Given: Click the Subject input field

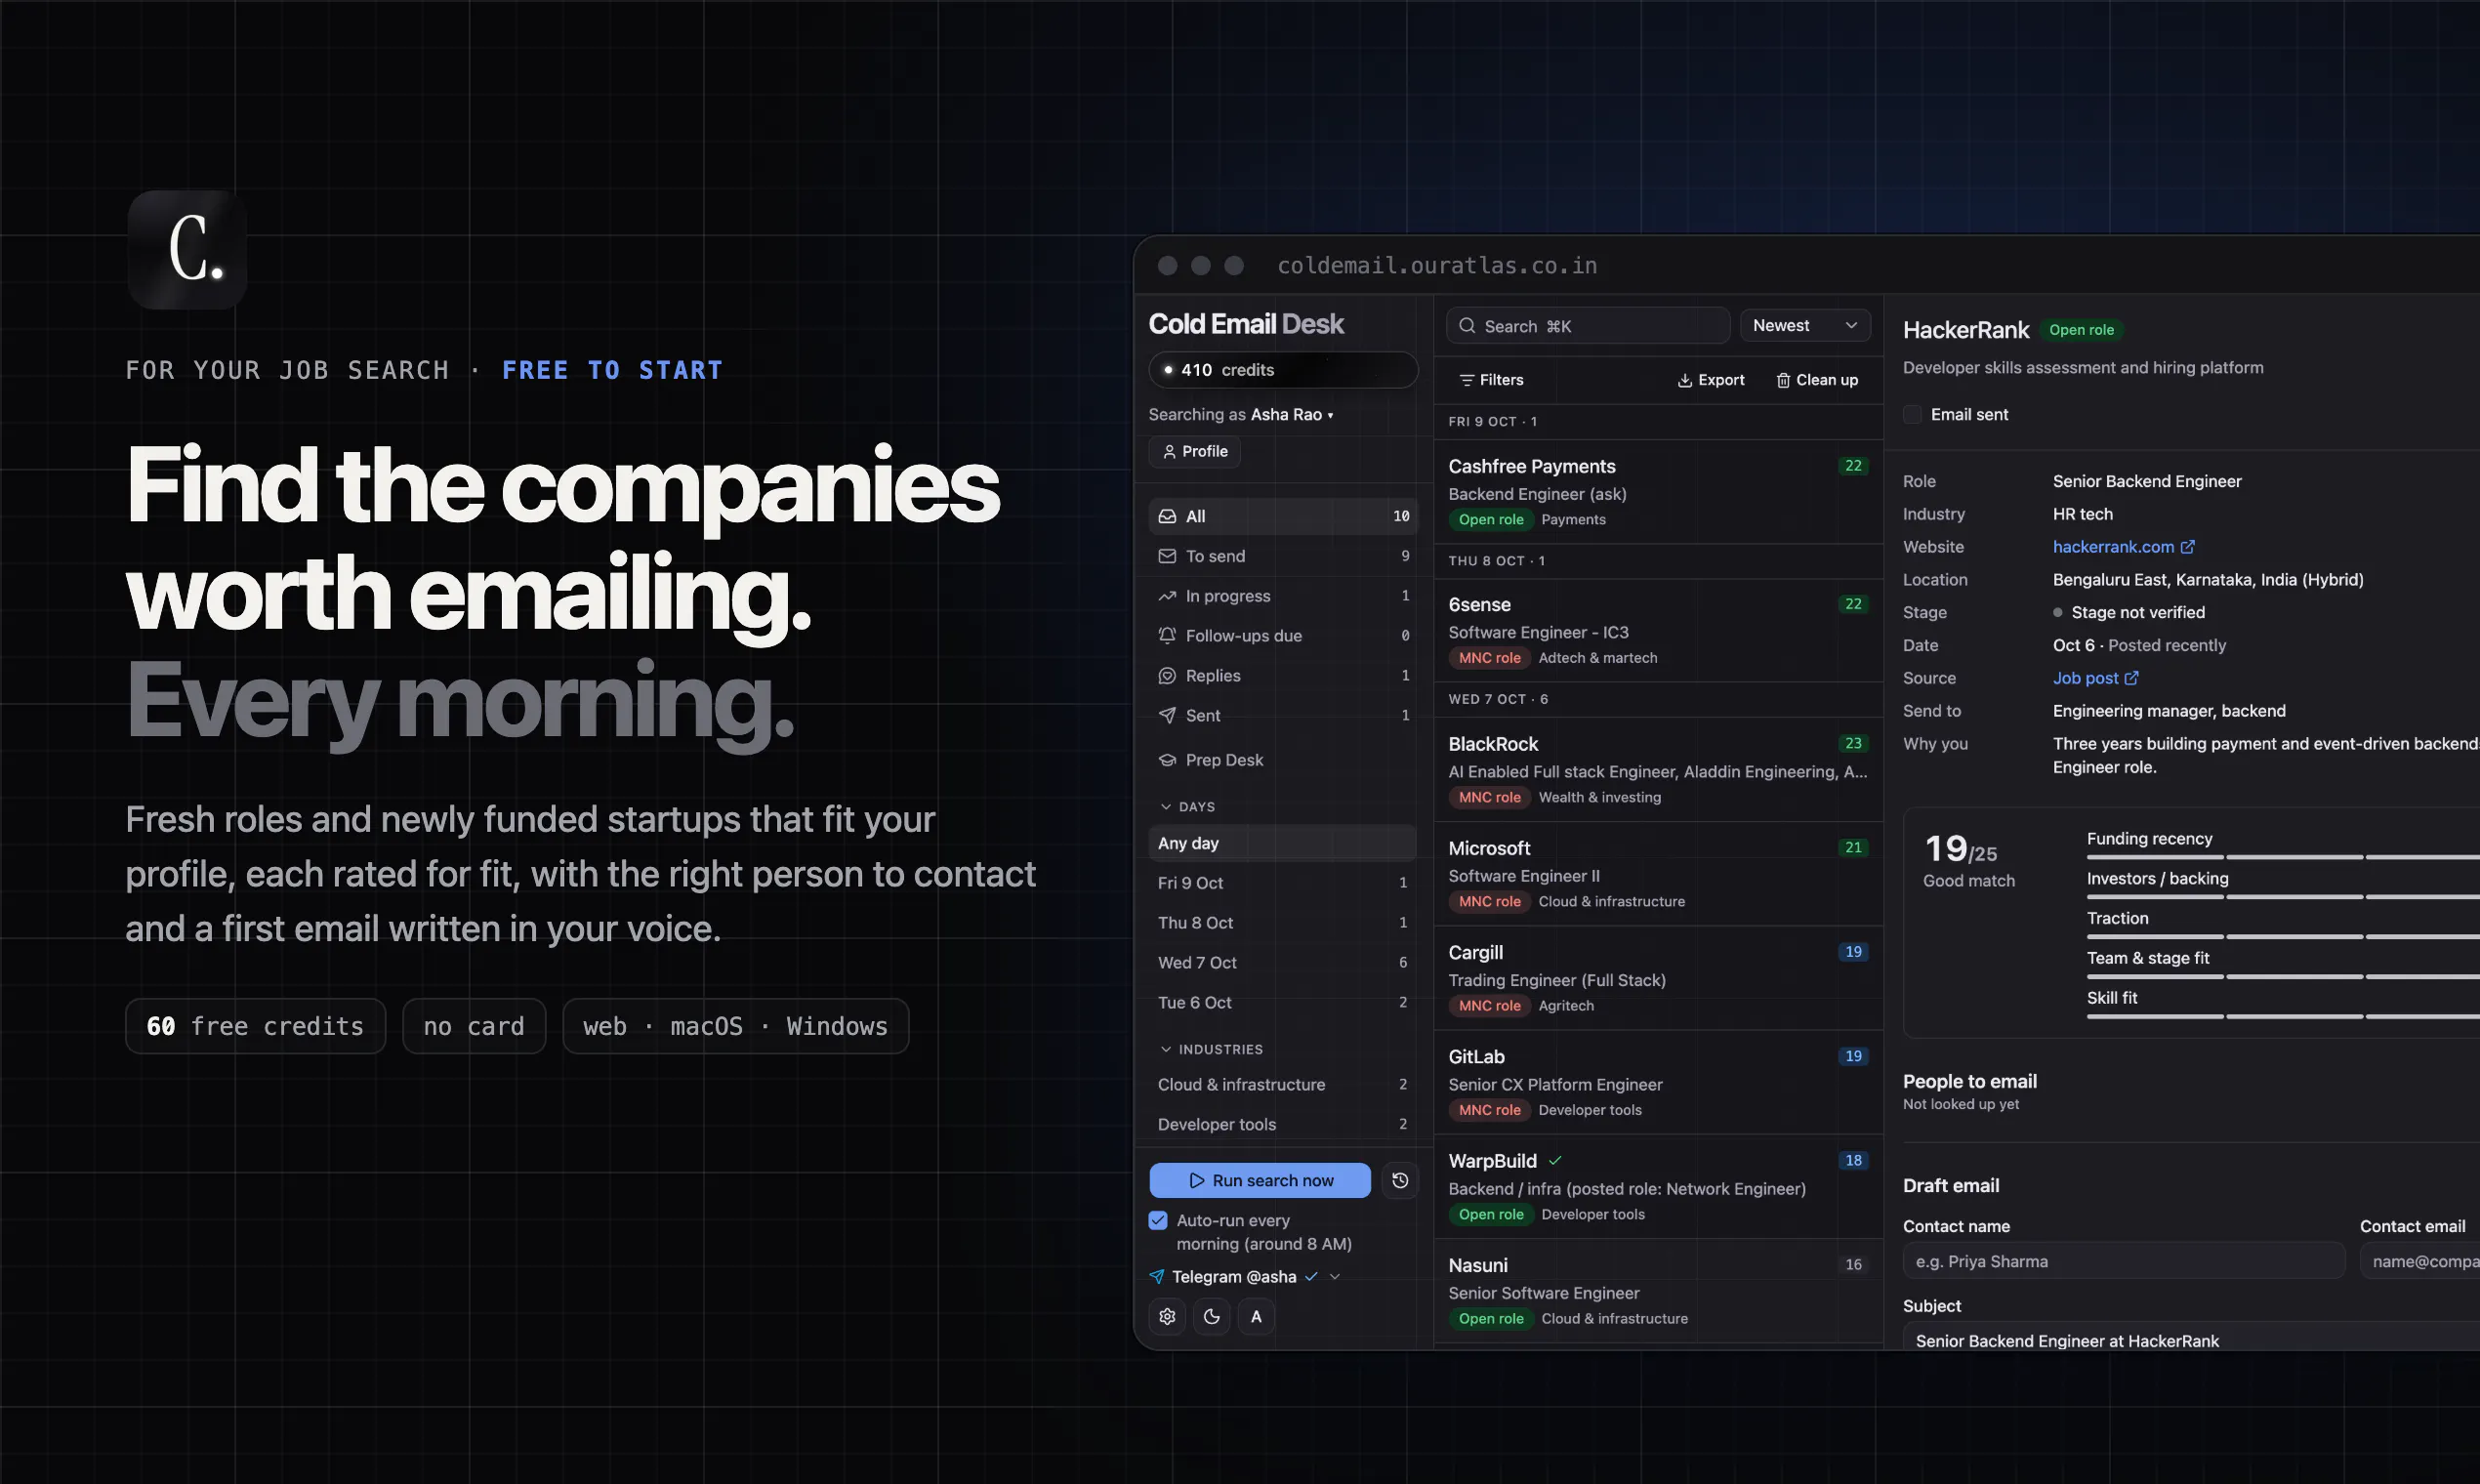Looking at the screenshot, I should point(2191,1338).
